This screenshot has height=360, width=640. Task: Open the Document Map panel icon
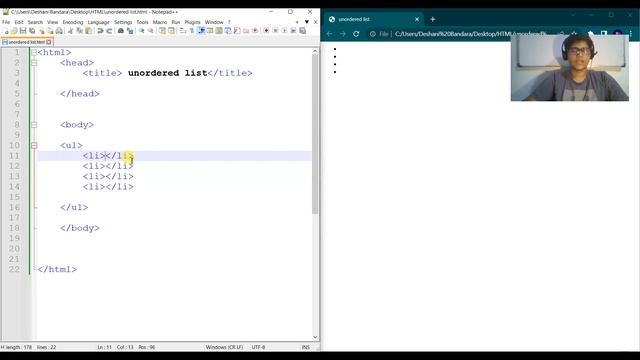click(x=219, y=31)
